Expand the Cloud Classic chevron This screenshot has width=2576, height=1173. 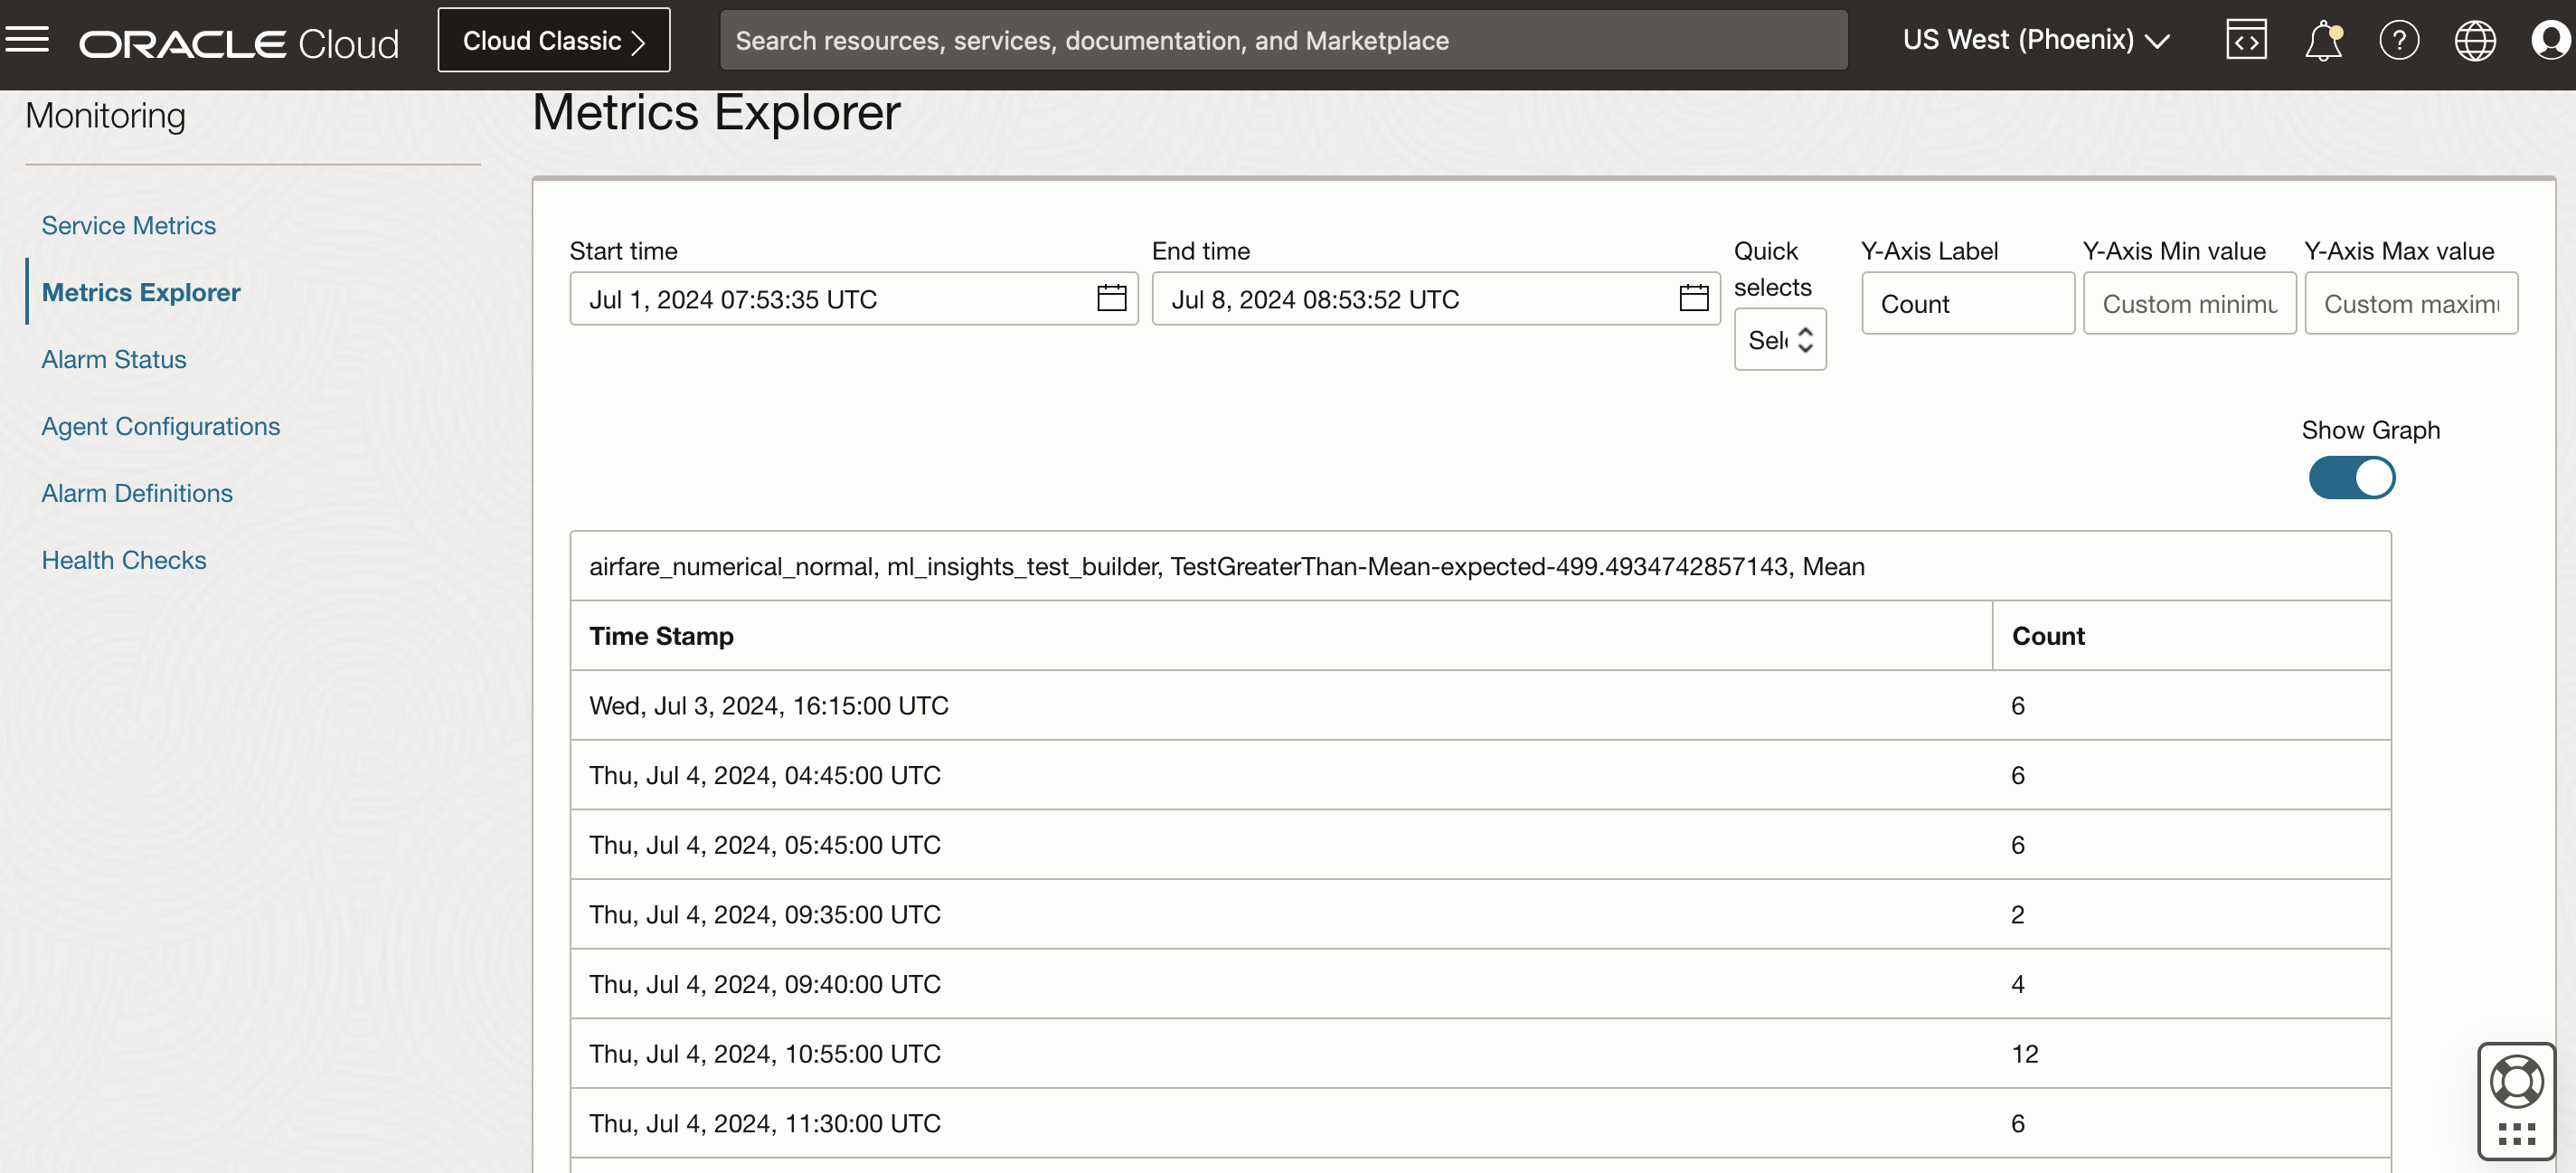(640, 42)
